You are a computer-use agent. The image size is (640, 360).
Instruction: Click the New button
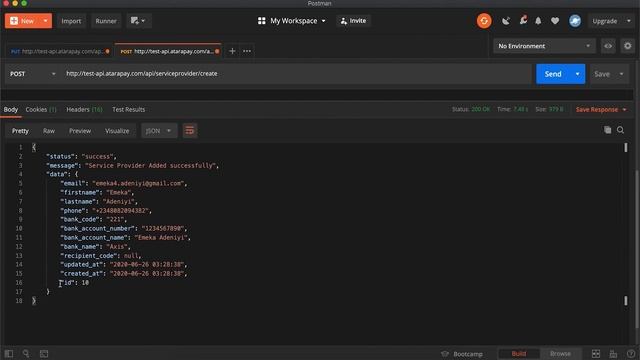22,21
